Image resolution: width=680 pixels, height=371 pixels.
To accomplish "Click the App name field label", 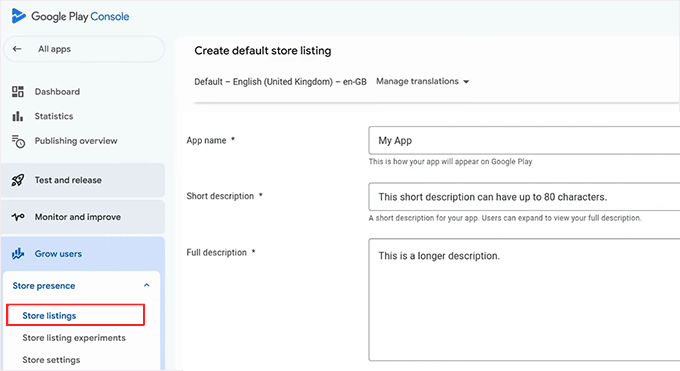I will [x=206, y=141].
